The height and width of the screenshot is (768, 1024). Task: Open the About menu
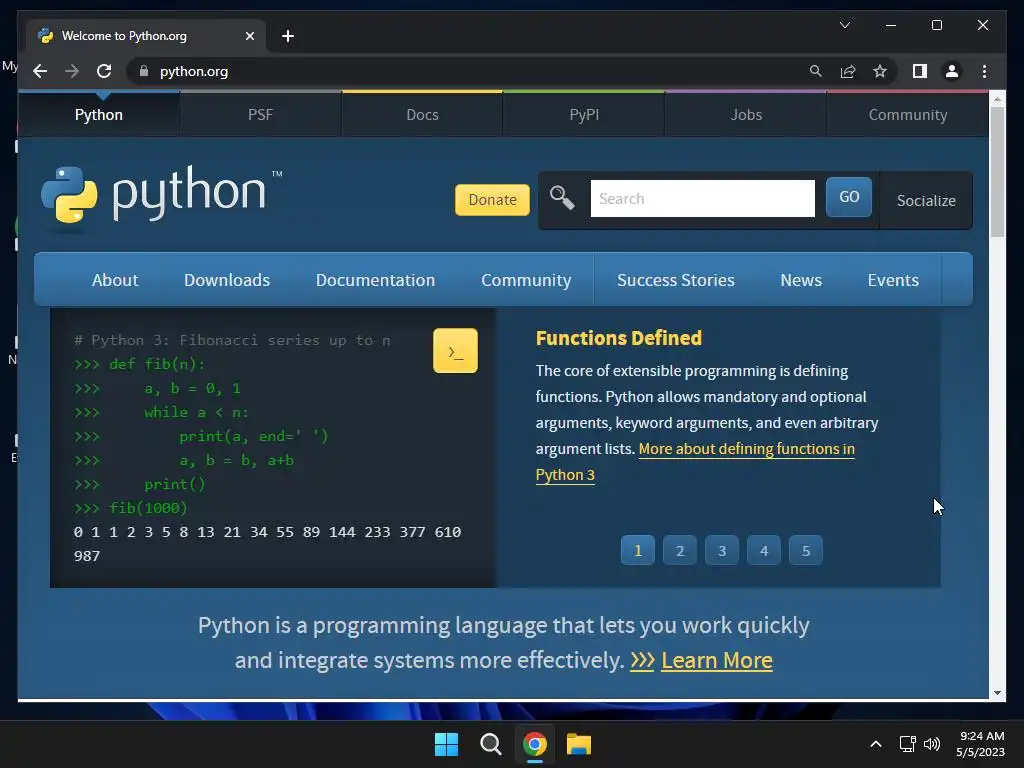coord(115,280)
